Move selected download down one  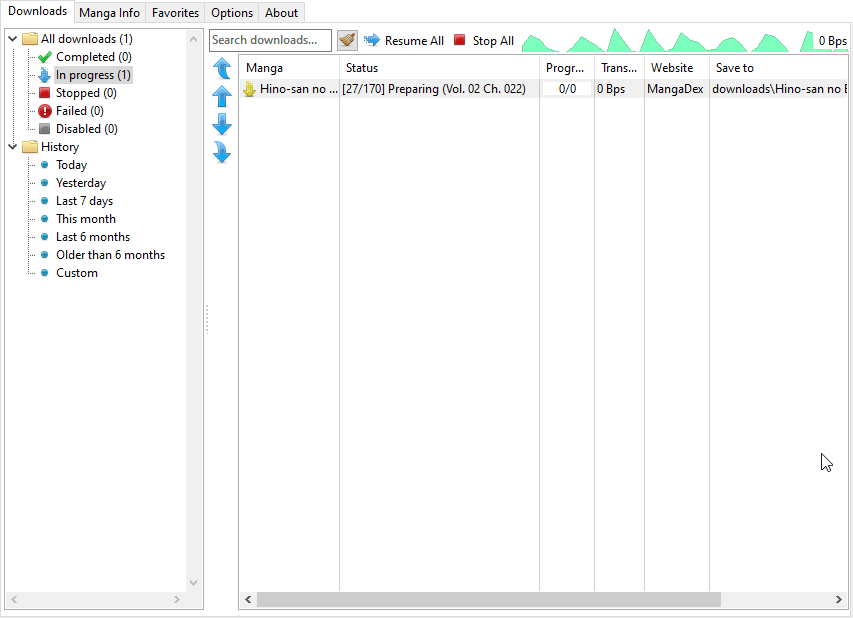click(x=222, y=125)
